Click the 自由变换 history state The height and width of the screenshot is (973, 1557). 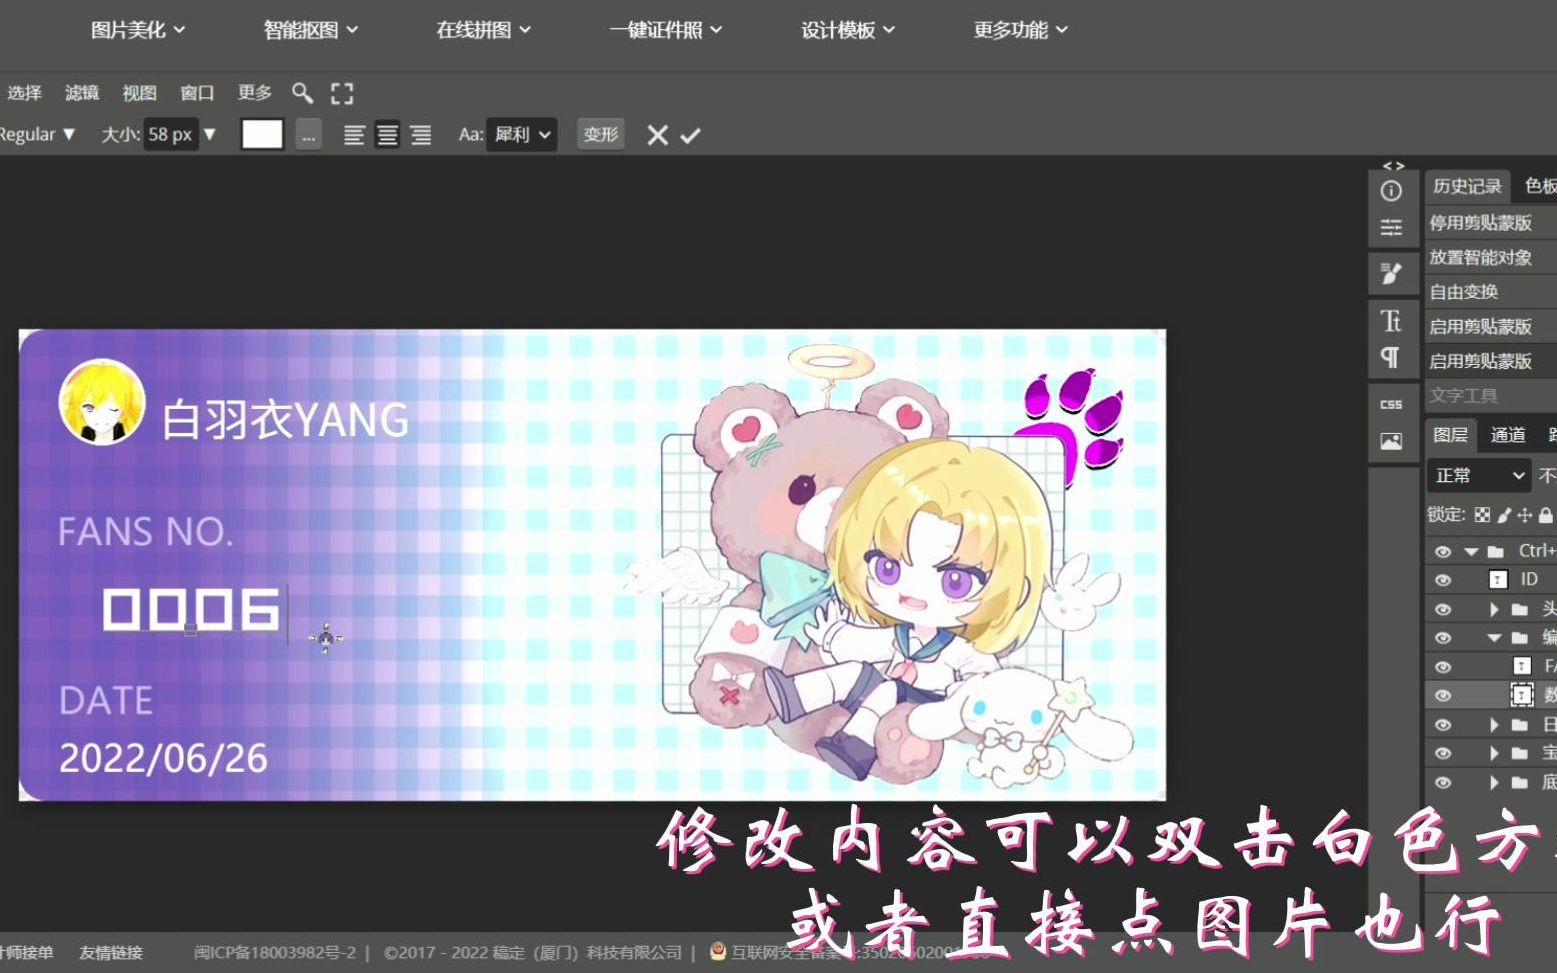point(1463,291)
